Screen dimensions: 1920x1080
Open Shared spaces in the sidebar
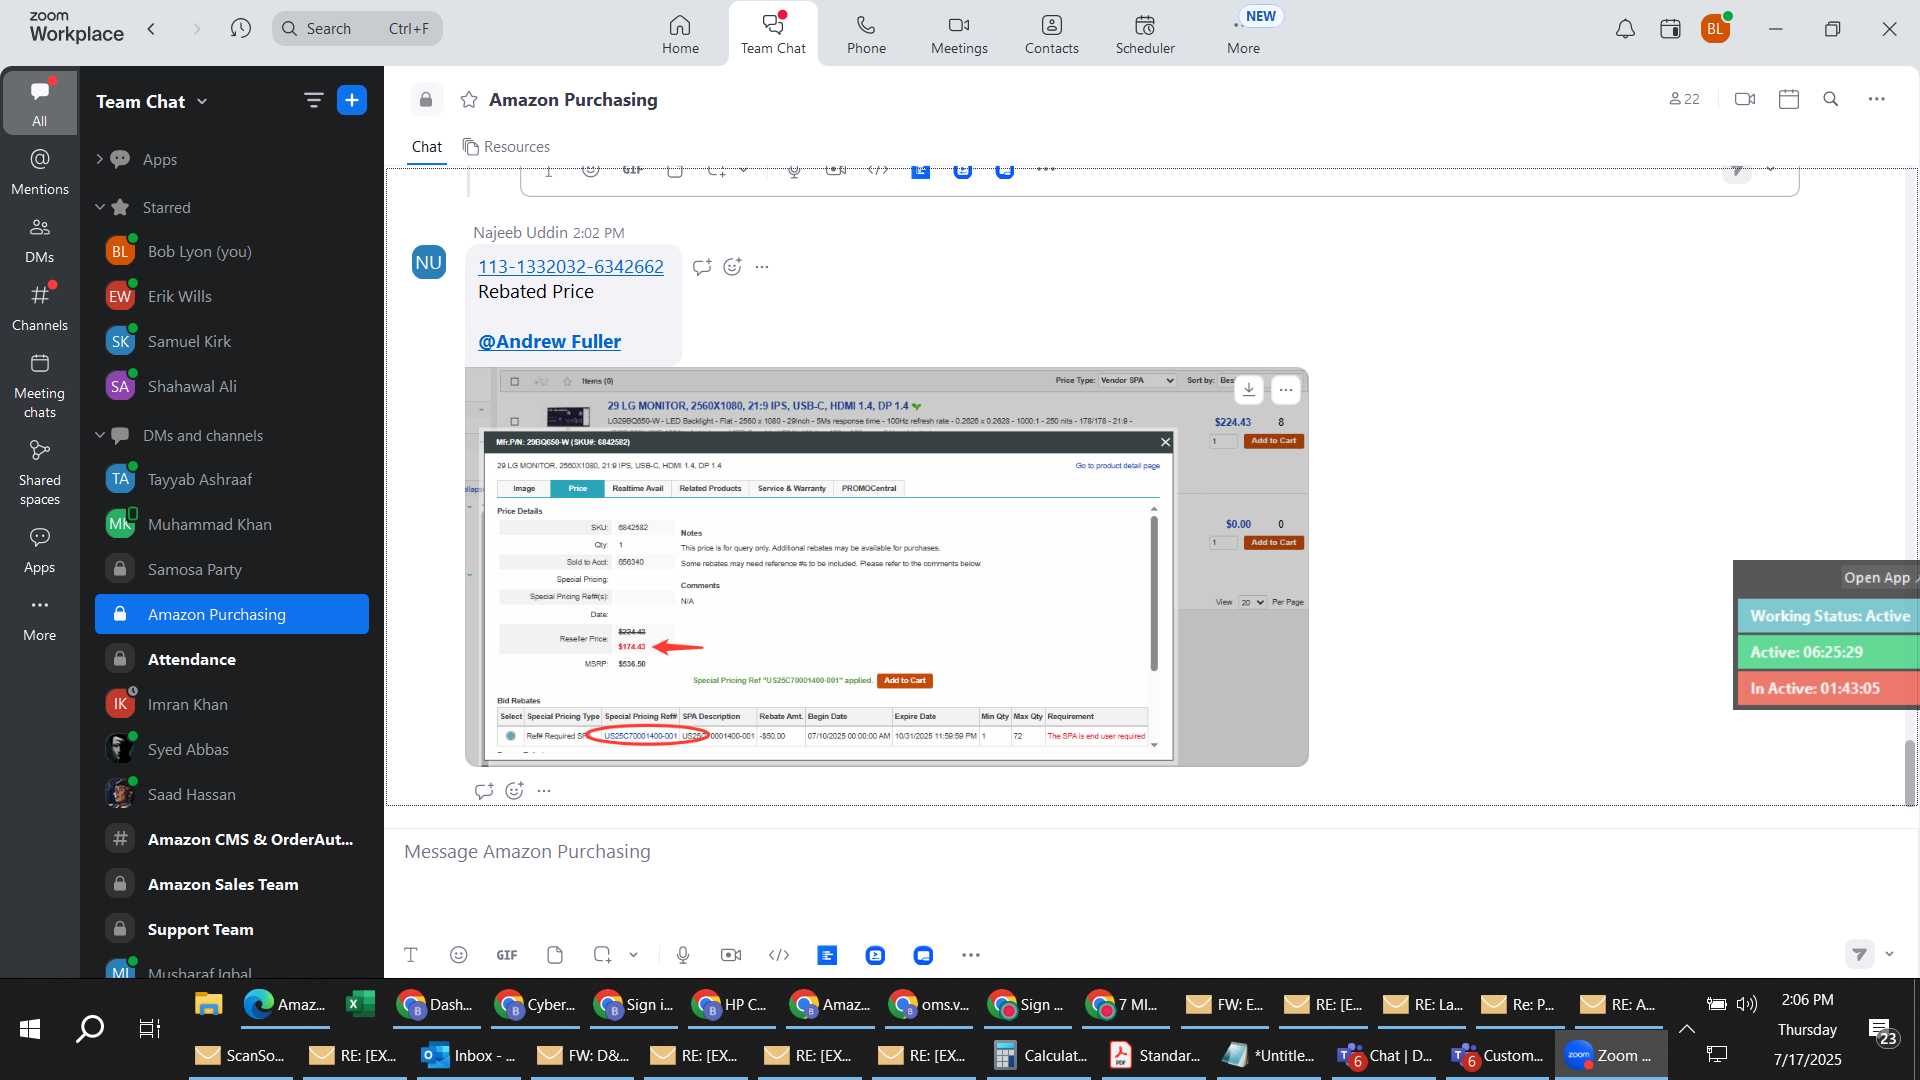coord(40,472)
